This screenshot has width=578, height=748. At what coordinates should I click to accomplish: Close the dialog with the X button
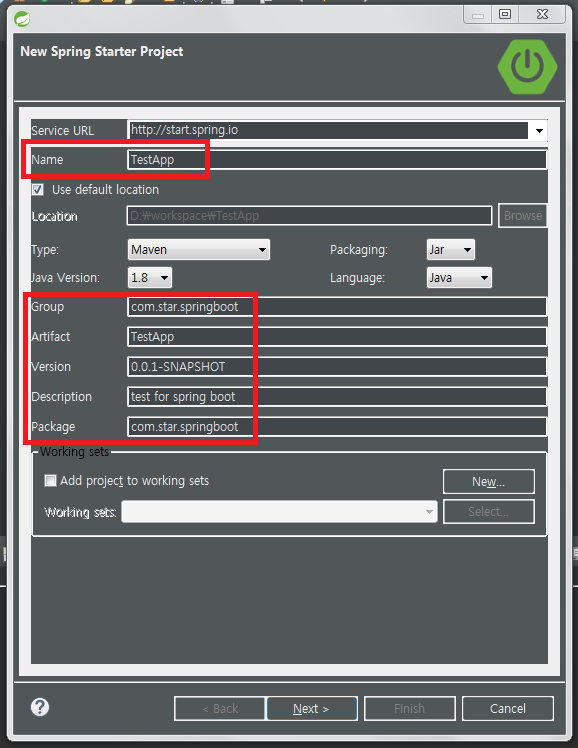pos(542,14)
